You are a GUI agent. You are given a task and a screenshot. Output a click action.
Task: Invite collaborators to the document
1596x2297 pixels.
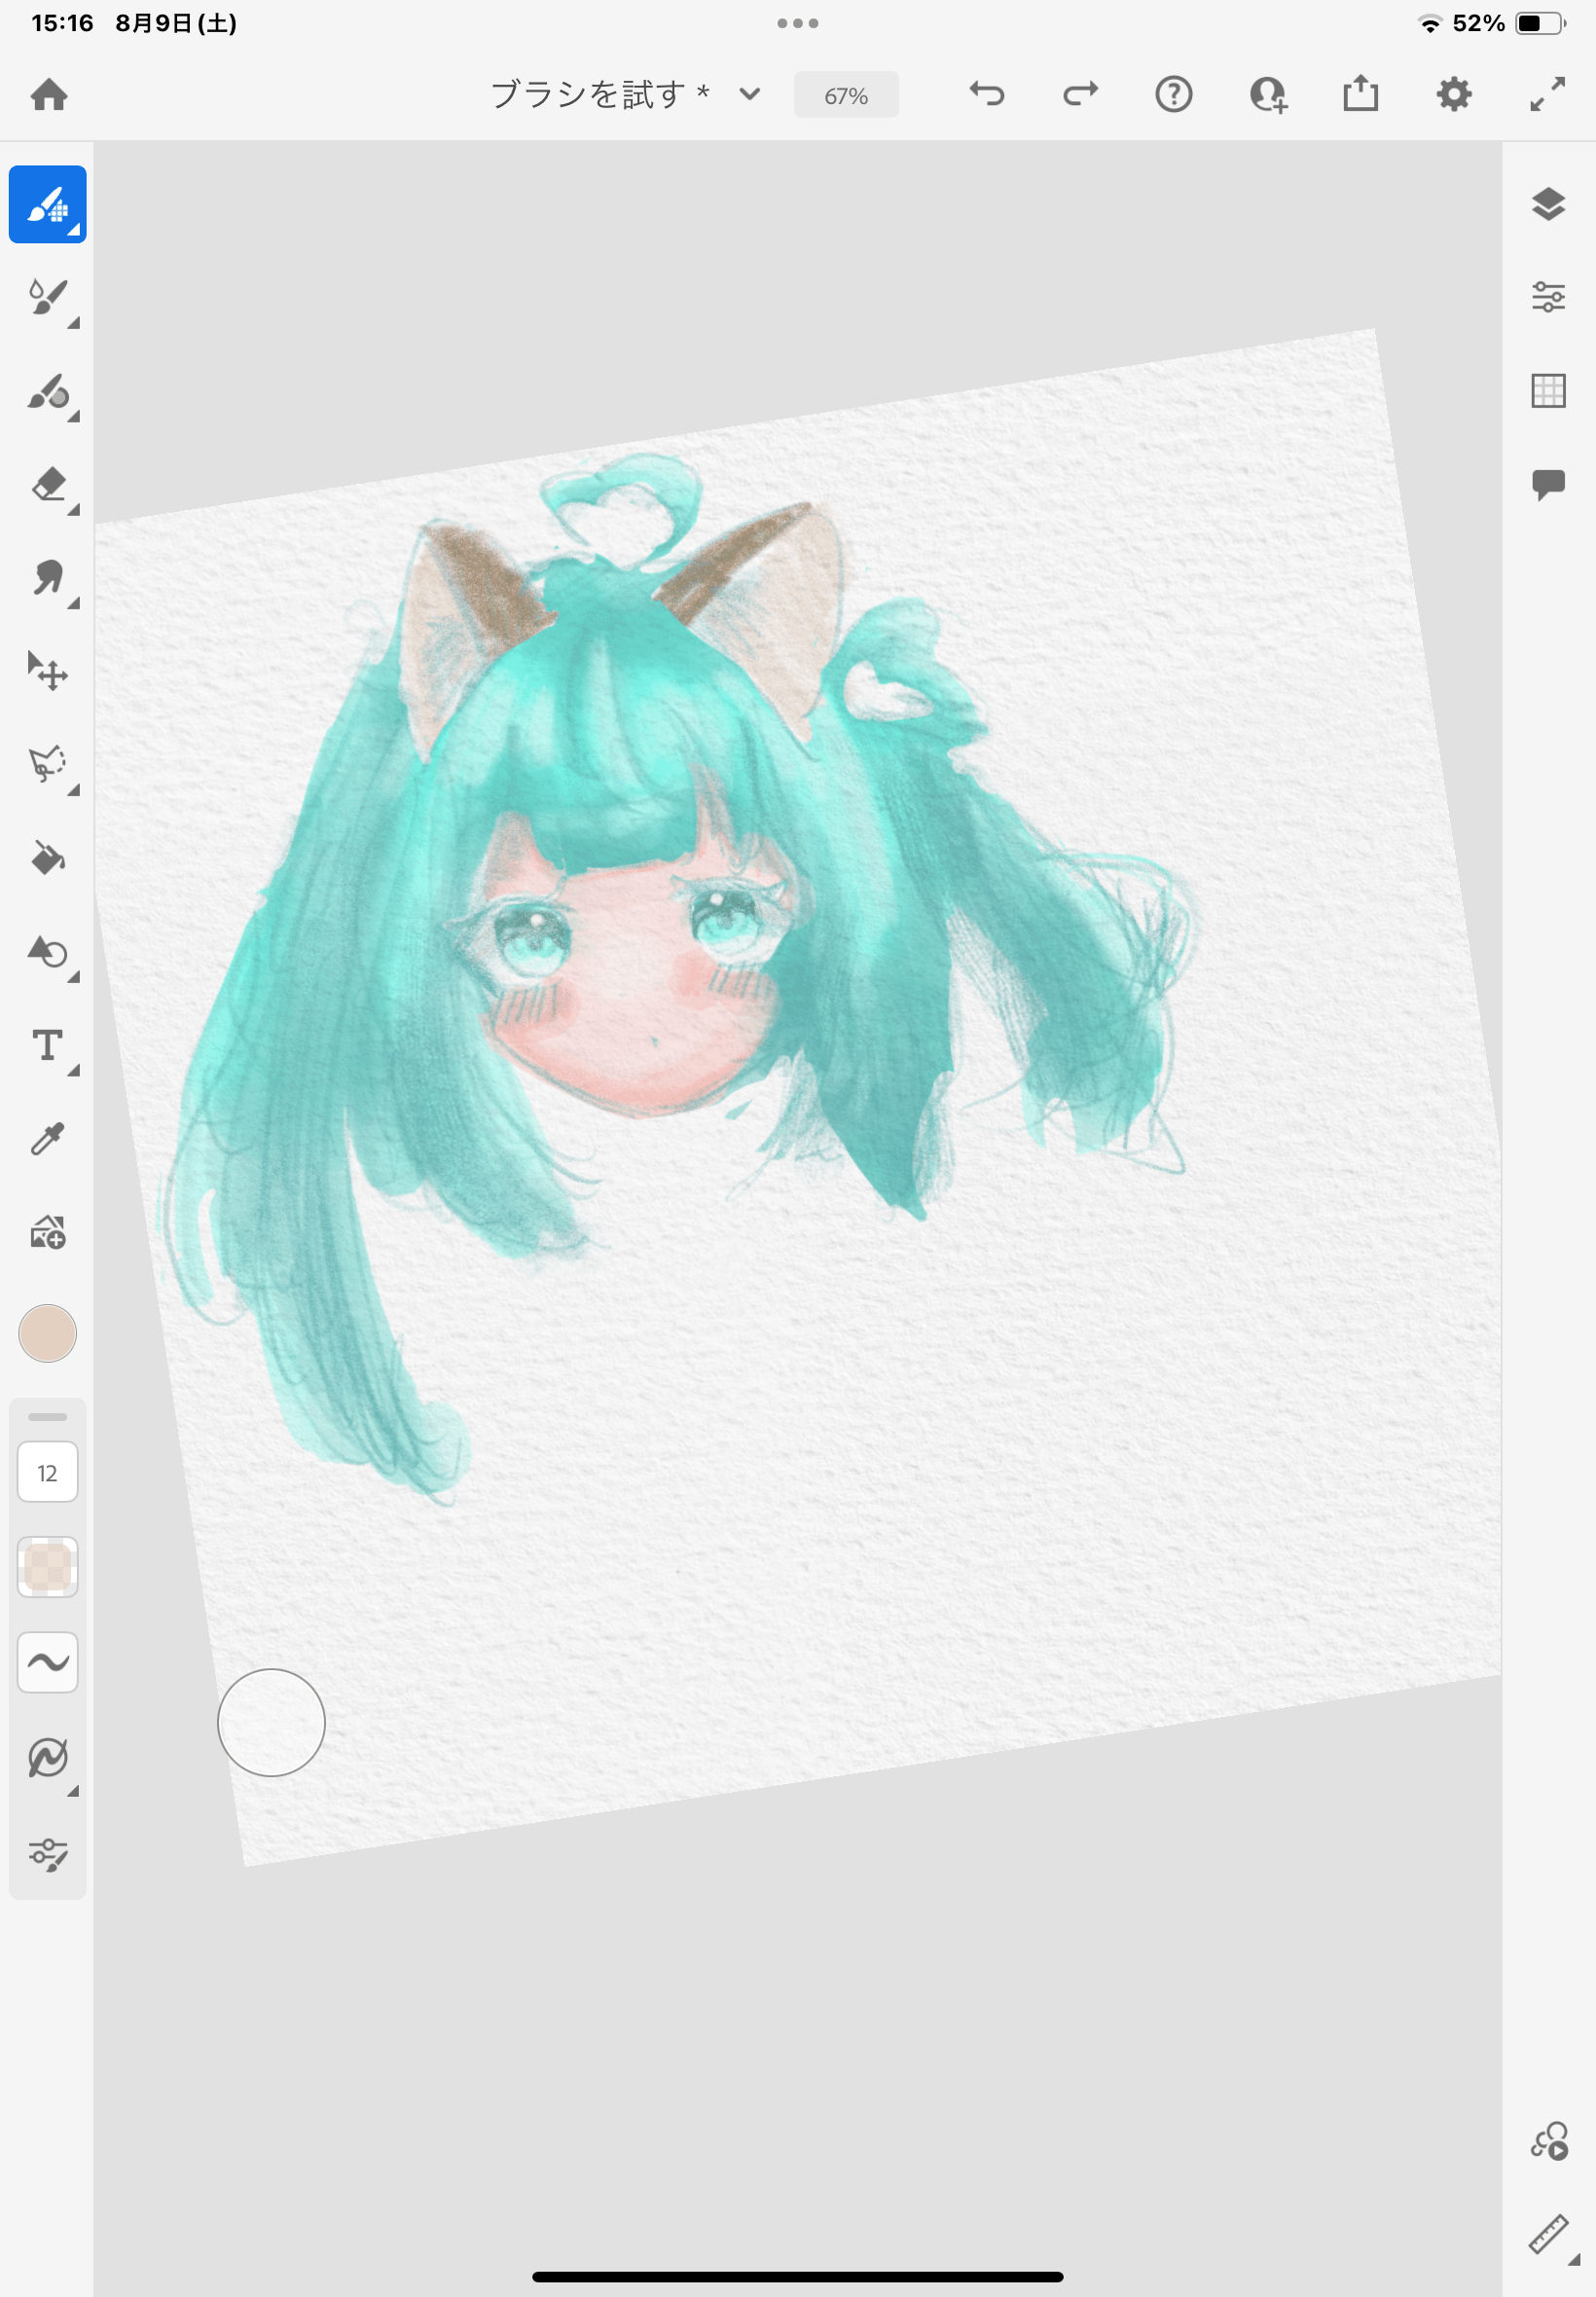(x=1268, y=95)
